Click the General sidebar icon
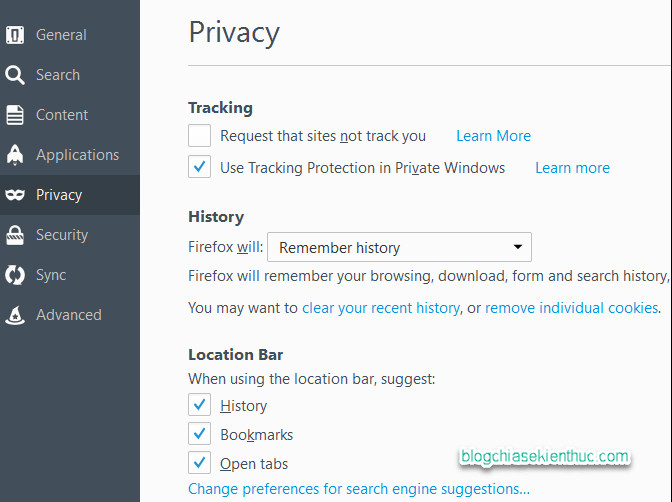Screen dimensions: 672x502 click(x=15, y=35)
